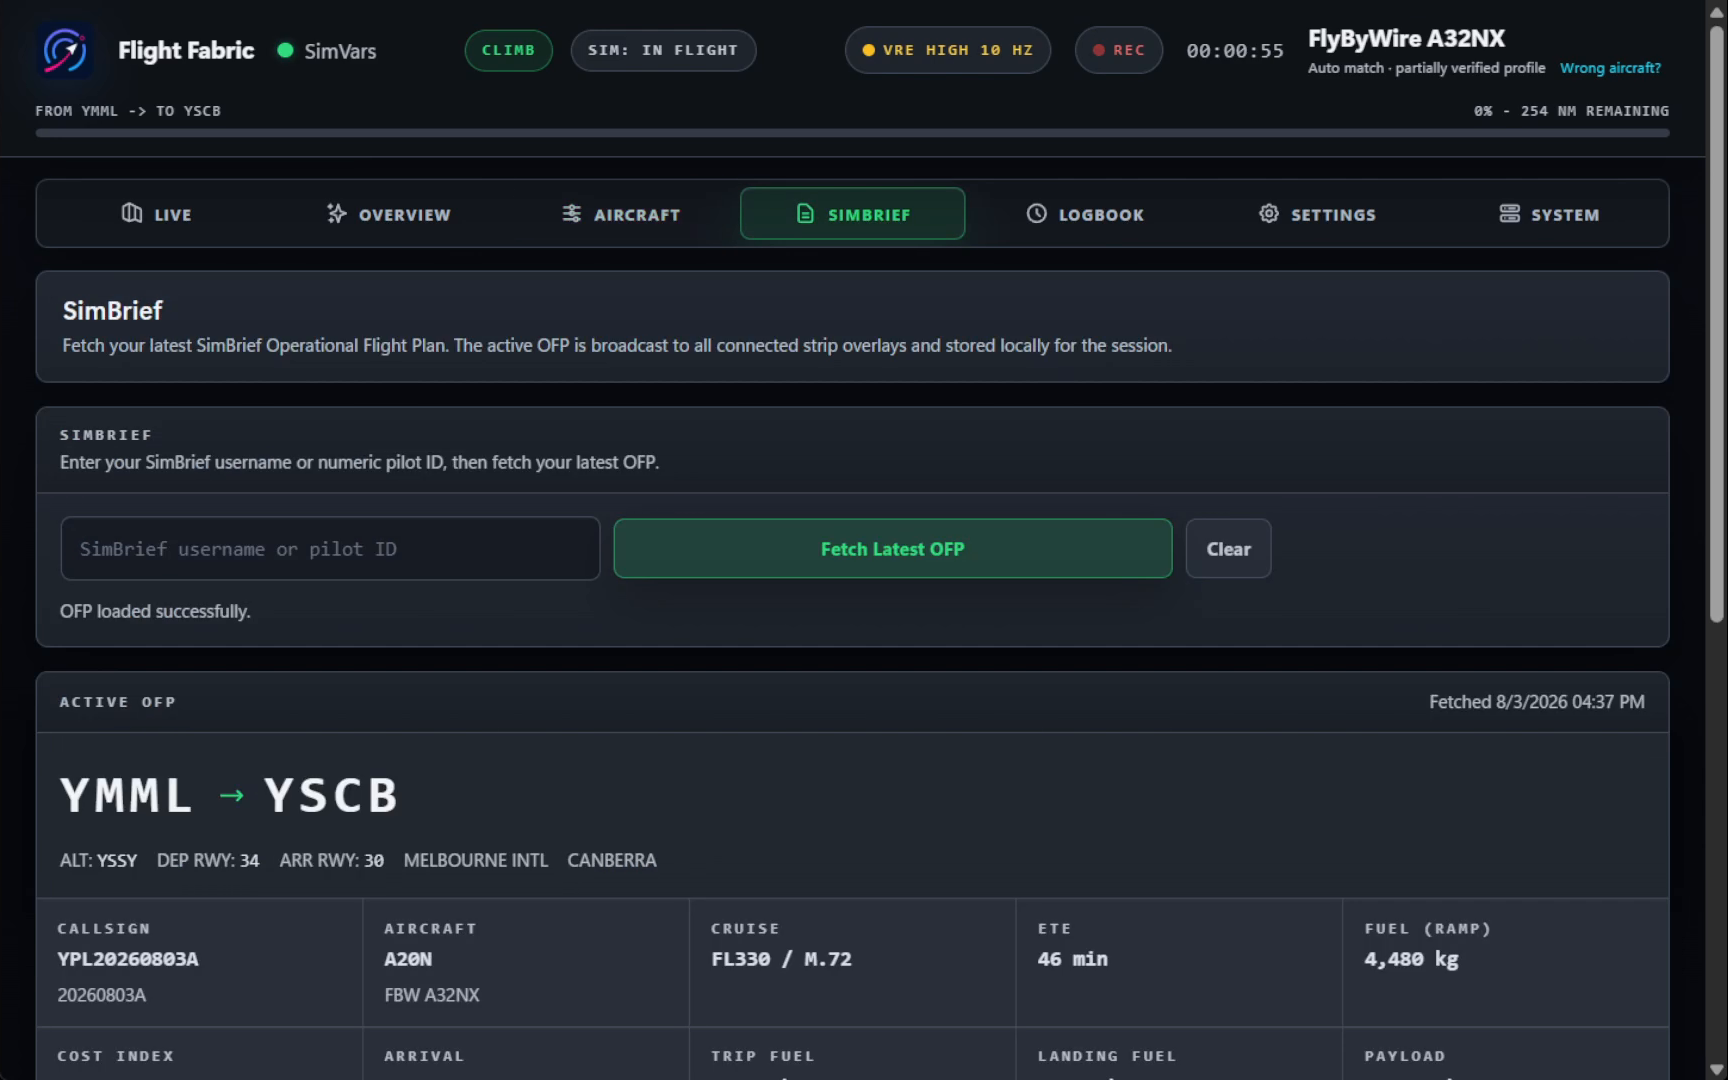Click the Wrong aircraft? link

point(1610,68)
